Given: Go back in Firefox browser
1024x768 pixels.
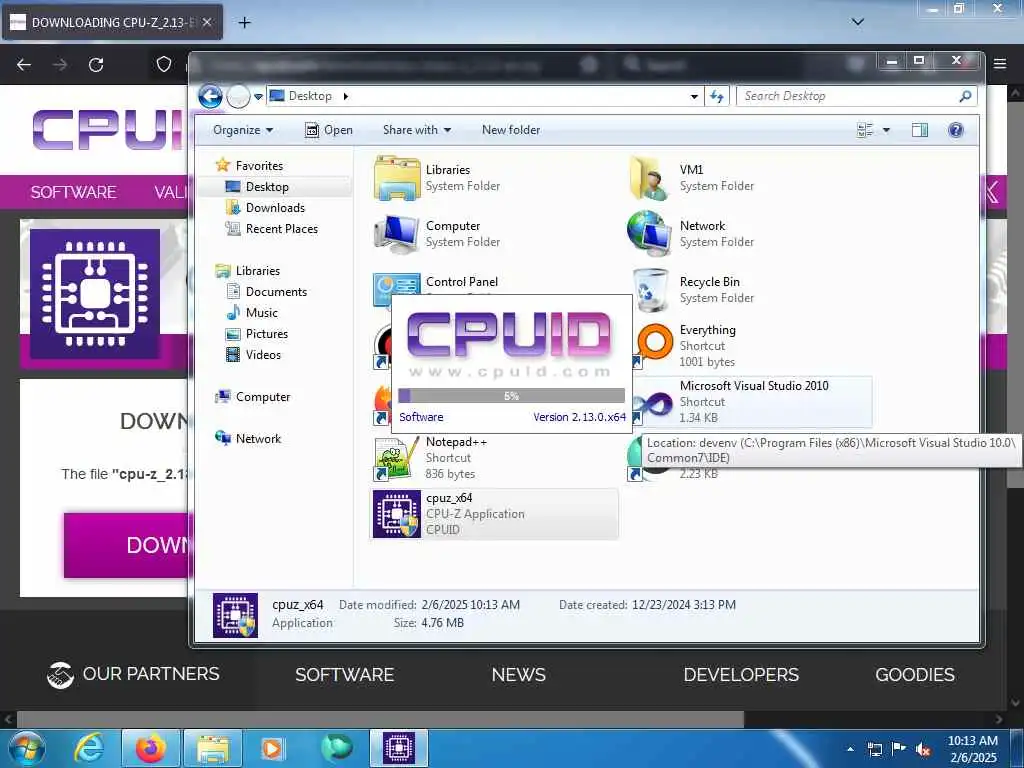Looking at the screenshot, I should tap(24, 65).
